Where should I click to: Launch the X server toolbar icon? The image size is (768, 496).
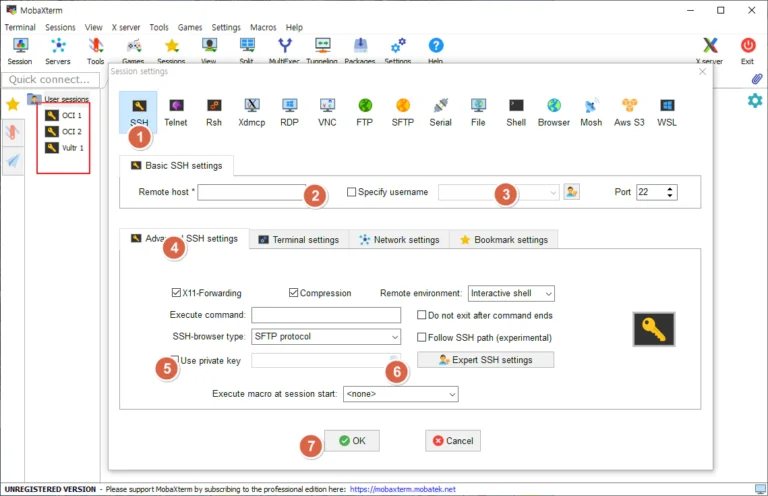710,51
